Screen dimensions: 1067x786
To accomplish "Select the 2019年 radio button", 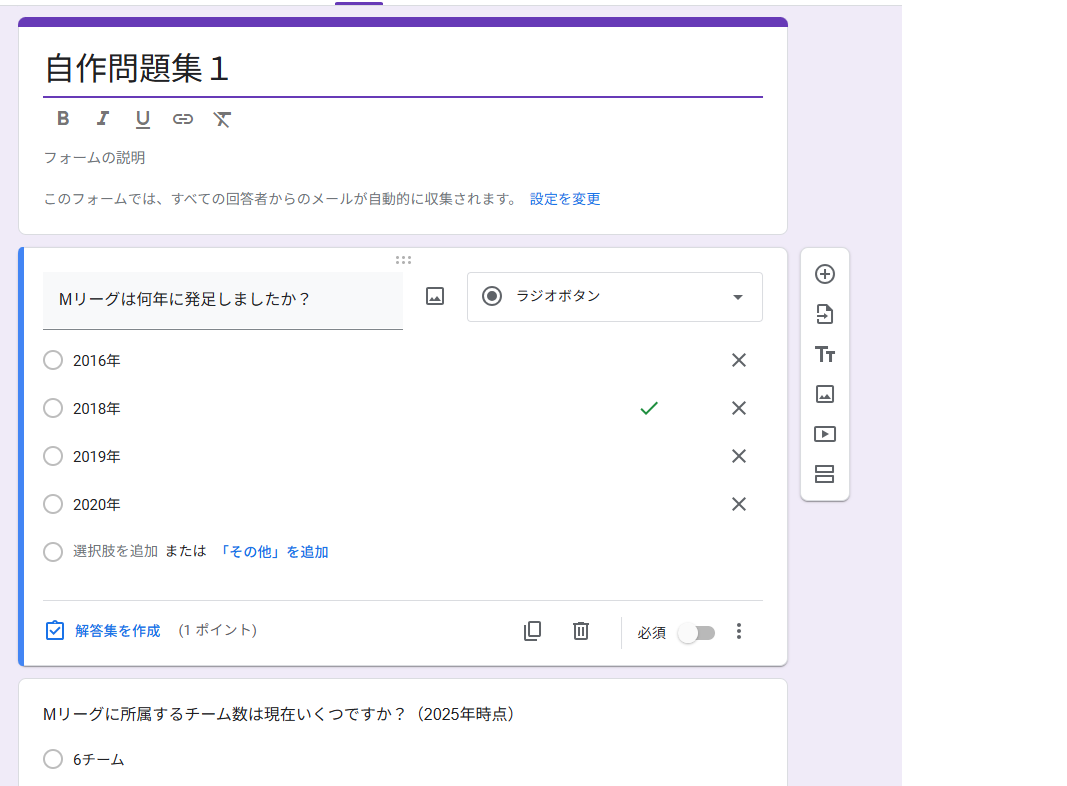I will coord(53,456).
